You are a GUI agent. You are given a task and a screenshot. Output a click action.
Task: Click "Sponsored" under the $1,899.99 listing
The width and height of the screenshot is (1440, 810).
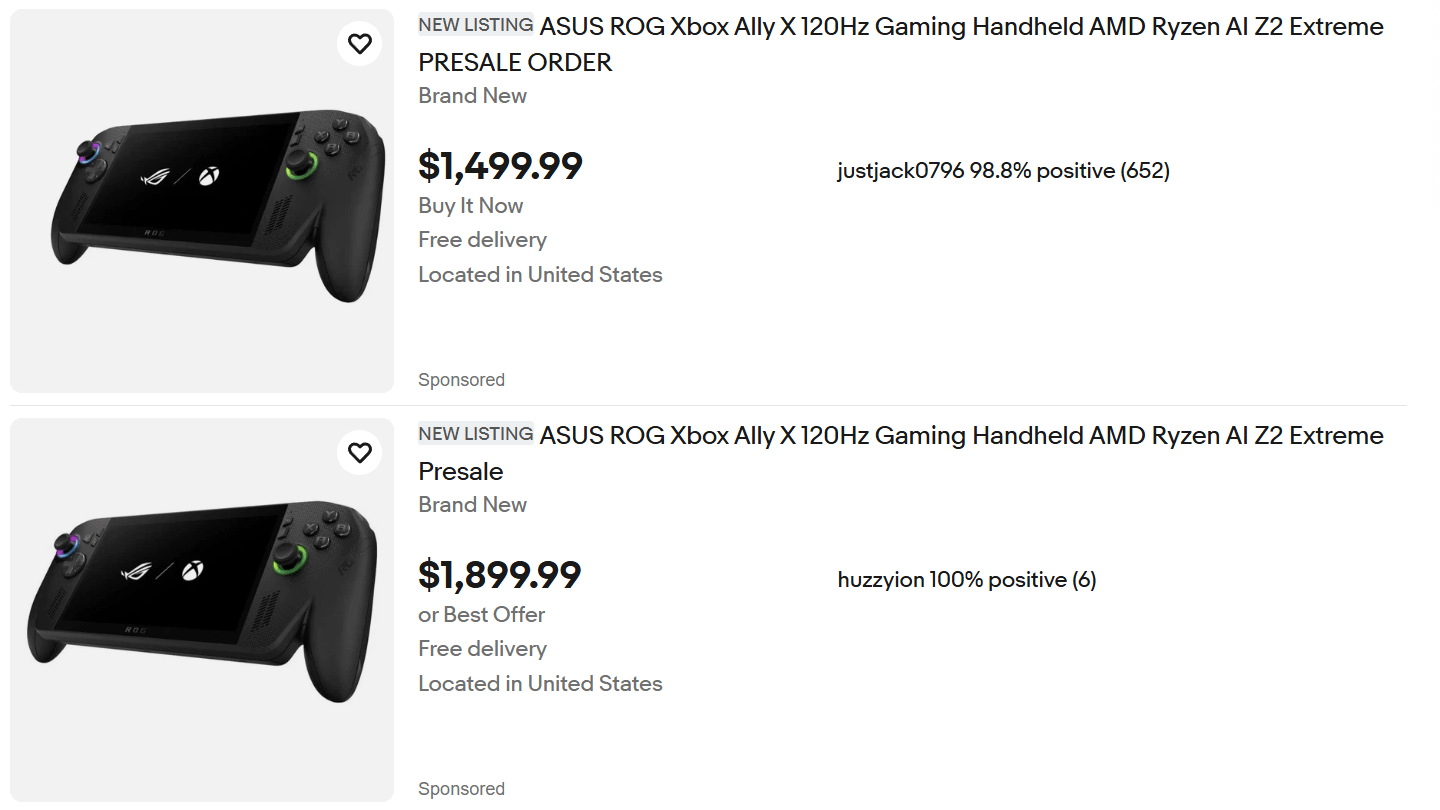click(x=461, y=789)
